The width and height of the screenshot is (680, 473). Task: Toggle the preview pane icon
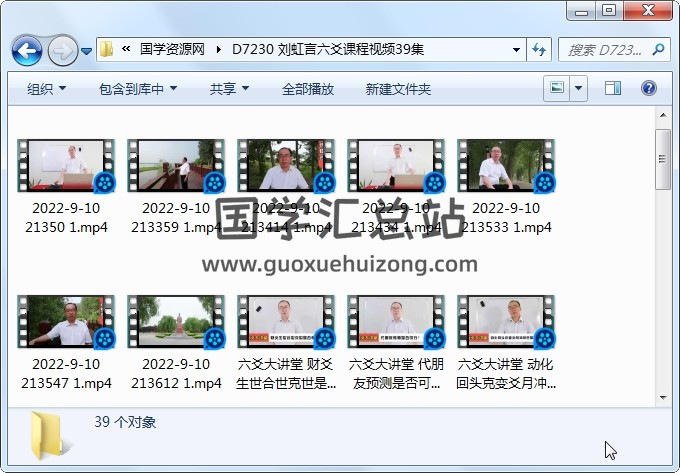pos(613,88)
